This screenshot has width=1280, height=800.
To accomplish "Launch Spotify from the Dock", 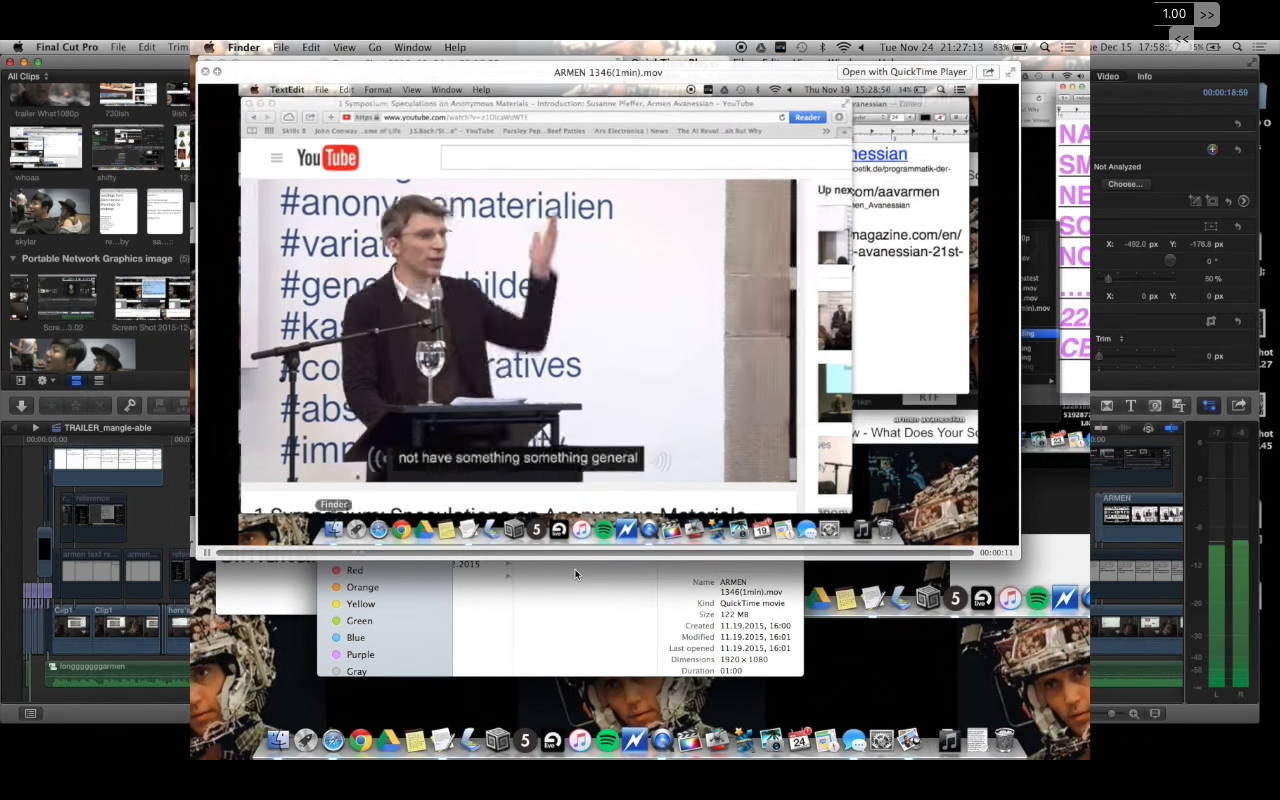I will pyautogui.click(x=607, y=740).
